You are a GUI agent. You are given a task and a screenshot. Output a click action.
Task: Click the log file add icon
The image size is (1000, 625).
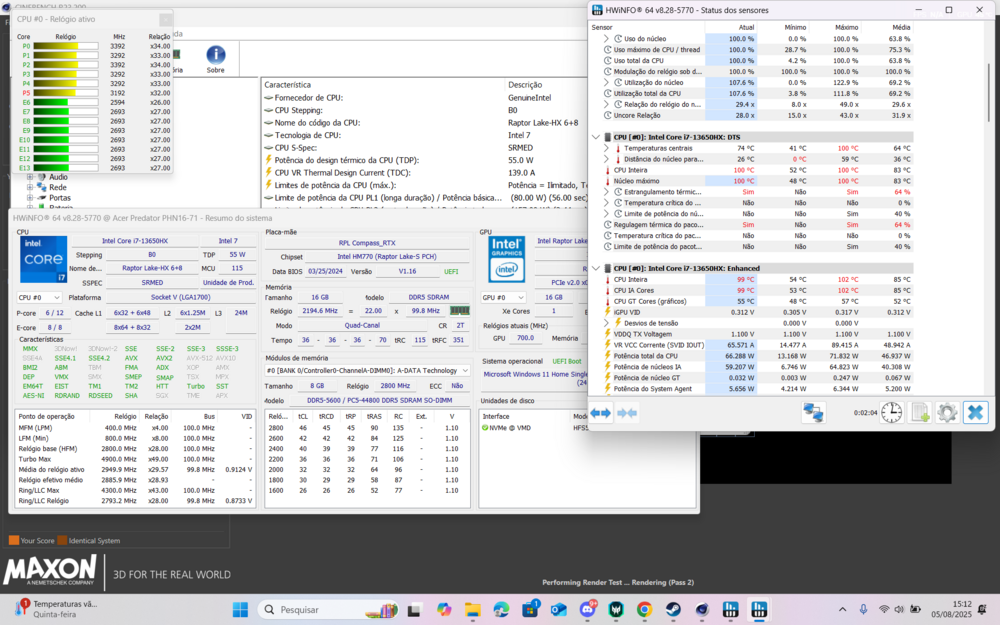(x=920, y=413)
